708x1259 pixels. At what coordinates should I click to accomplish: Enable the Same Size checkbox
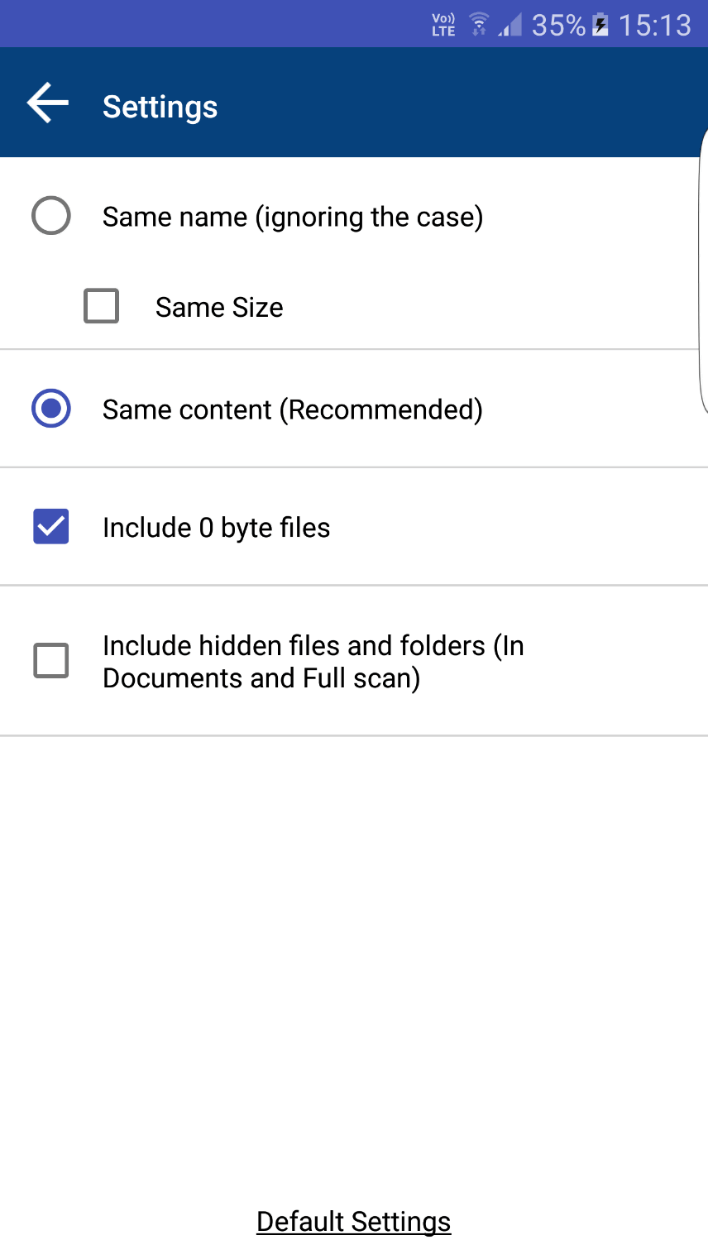point(101,306)
